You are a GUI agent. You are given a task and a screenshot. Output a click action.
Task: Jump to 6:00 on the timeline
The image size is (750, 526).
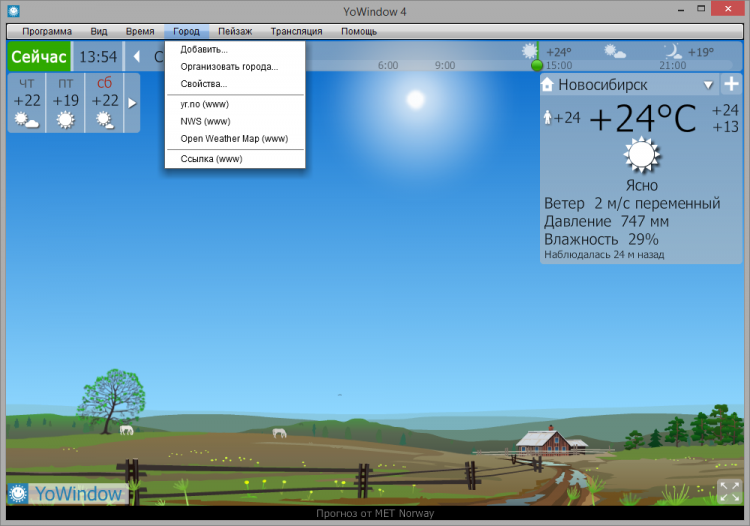click(387, 66)
